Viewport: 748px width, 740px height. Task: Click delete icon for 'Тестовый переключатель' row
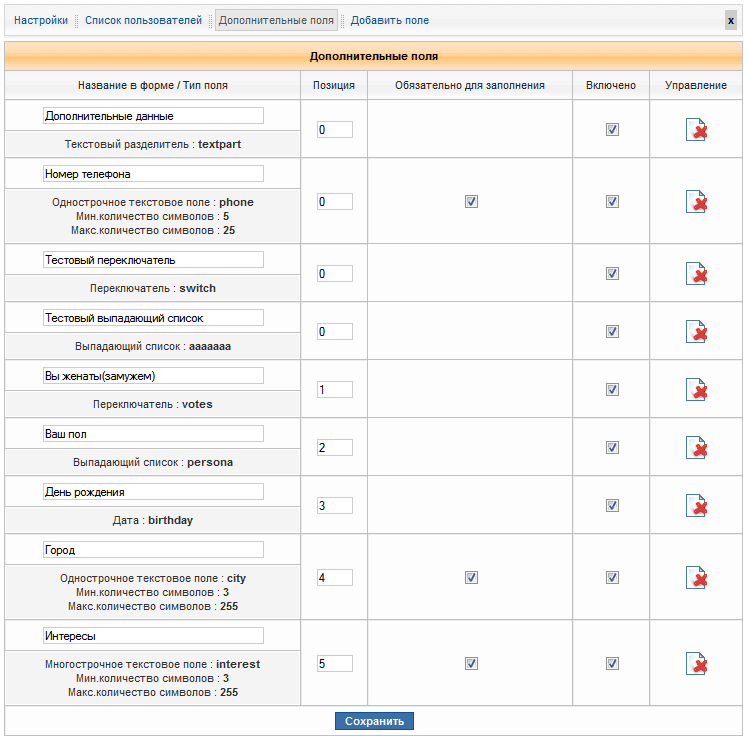(x=696, y=274)
